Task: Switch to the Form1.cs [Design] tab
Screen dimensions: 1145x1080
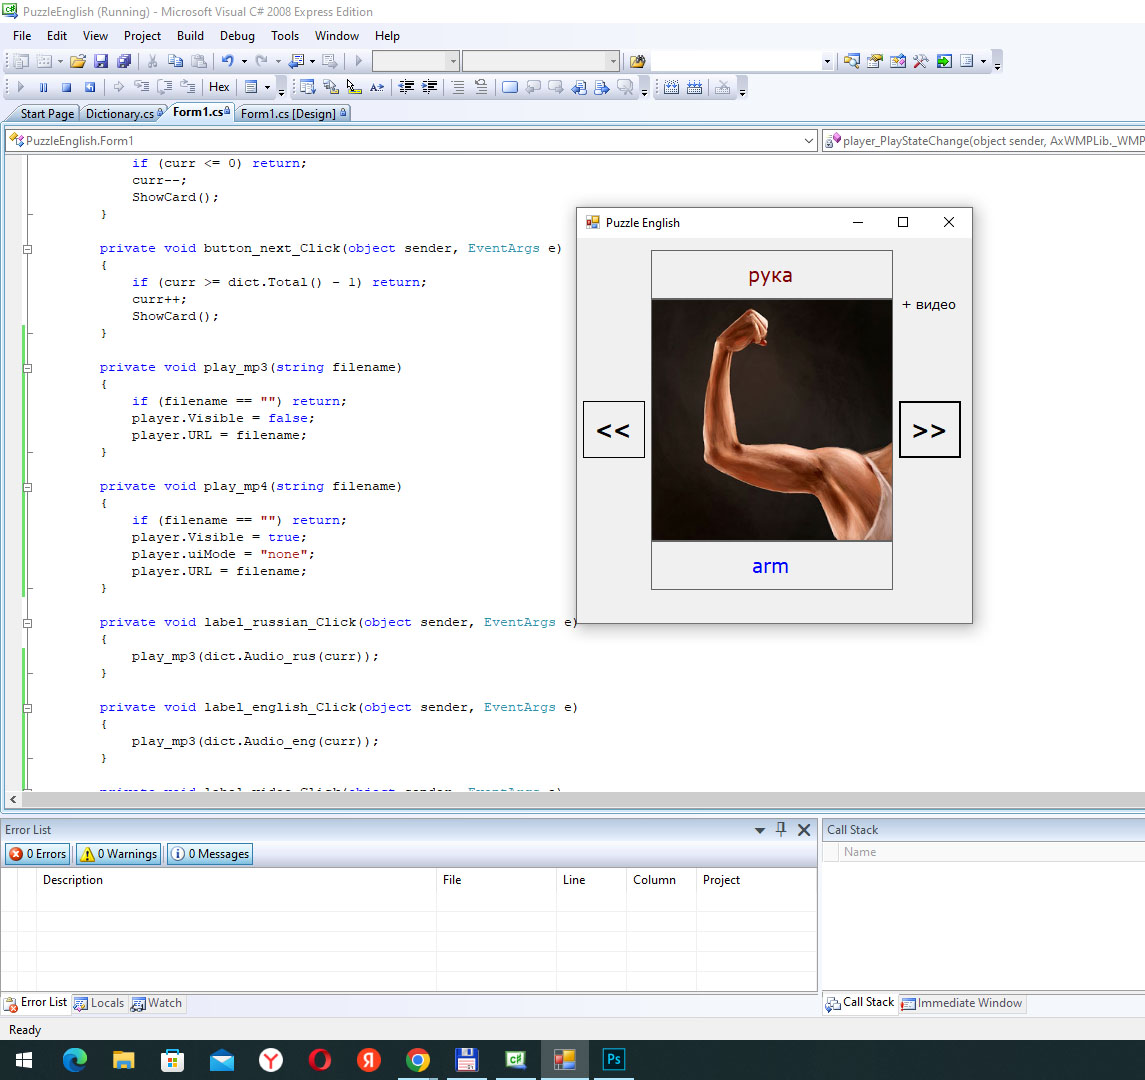Action: coord(293,113)
